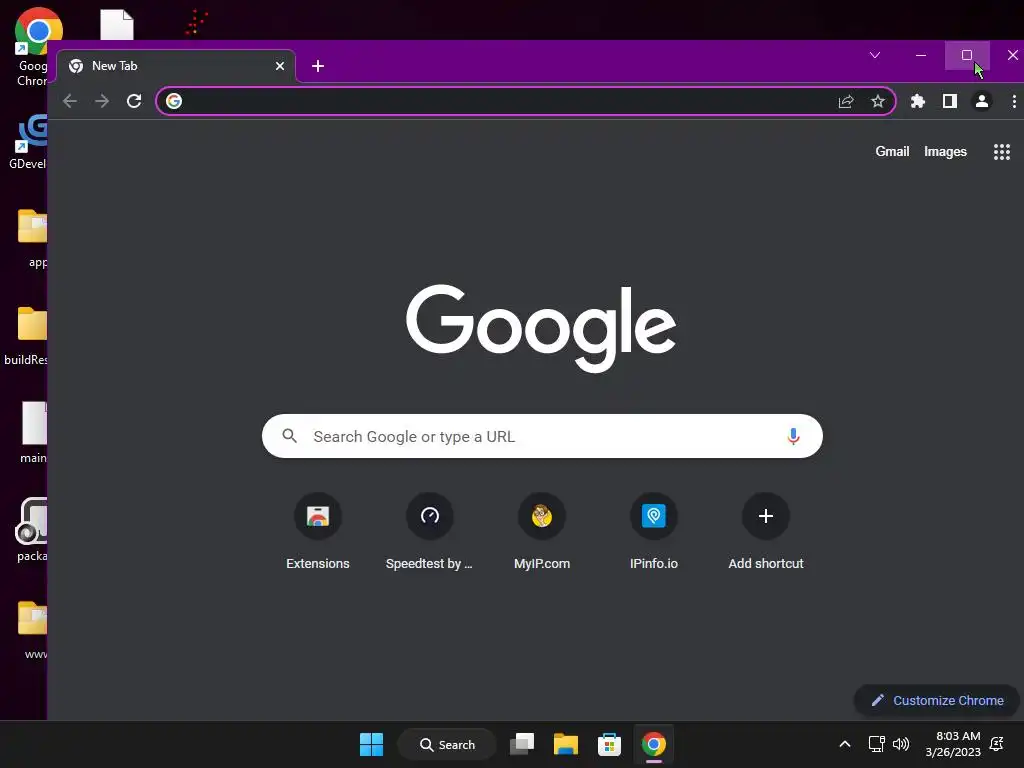Open the tab search chevron

pyautogui.click(x=875, y=55)
